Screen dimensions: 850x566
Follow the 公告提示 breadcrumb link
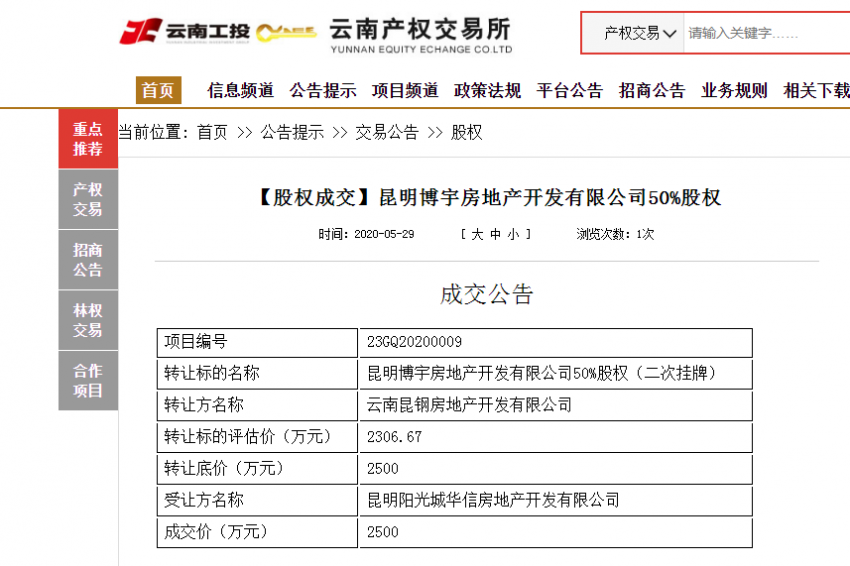pos(292,132)
